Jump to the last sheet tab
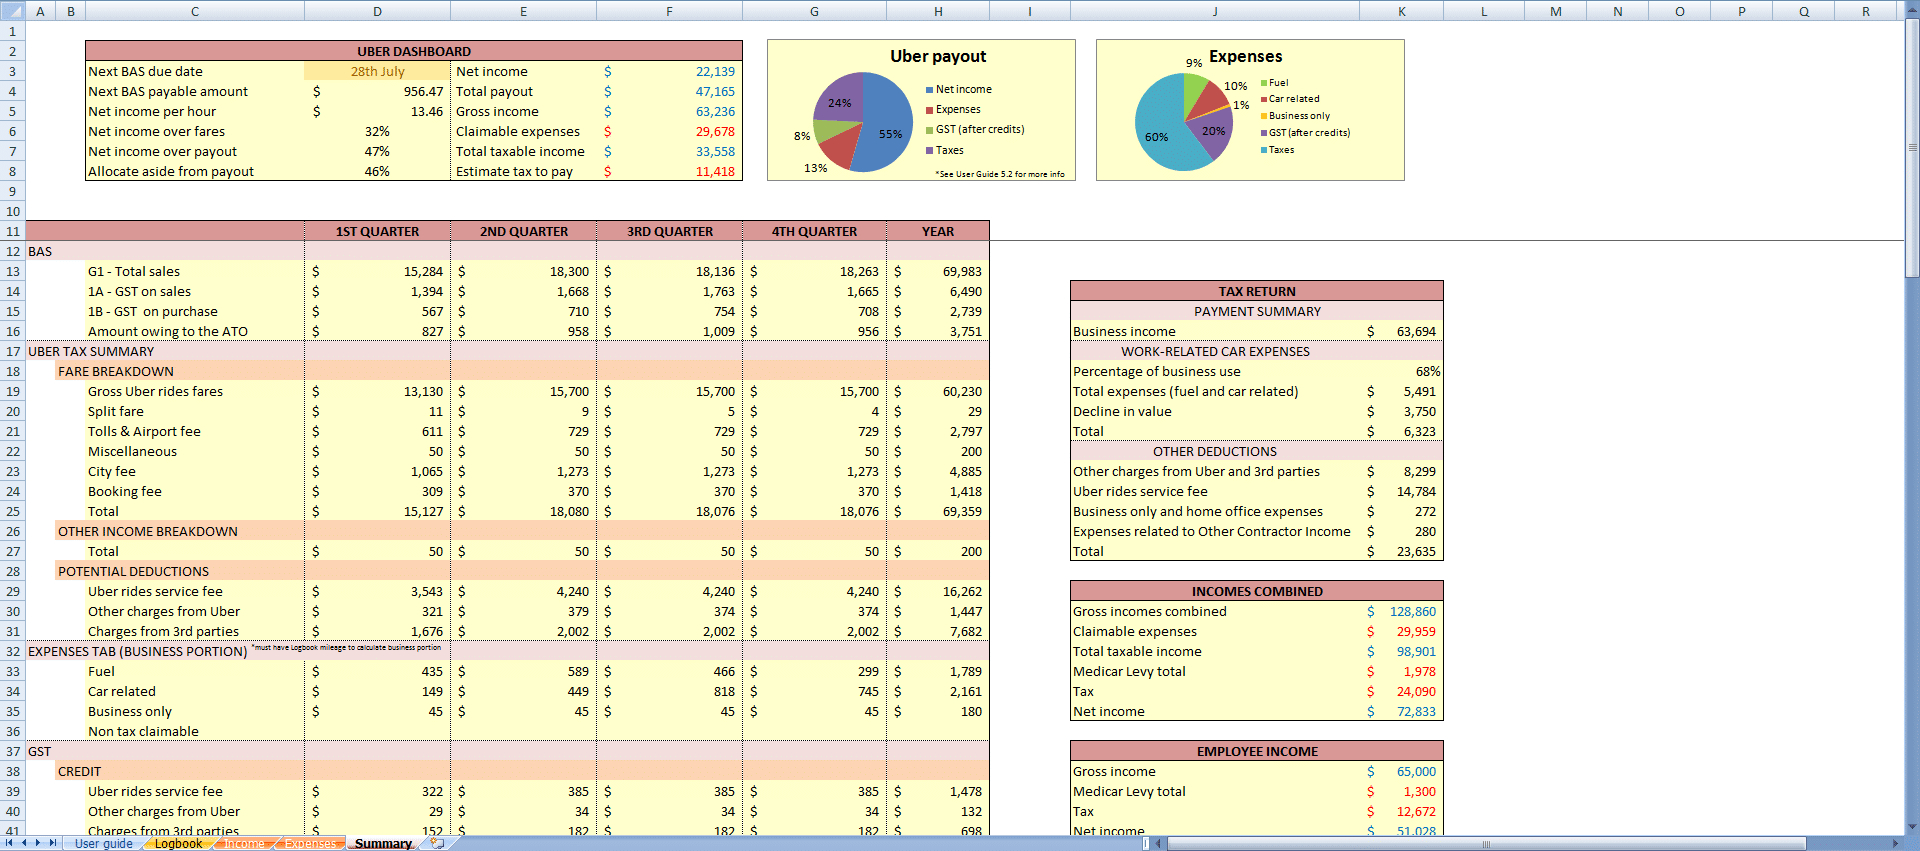 (53, 843)
